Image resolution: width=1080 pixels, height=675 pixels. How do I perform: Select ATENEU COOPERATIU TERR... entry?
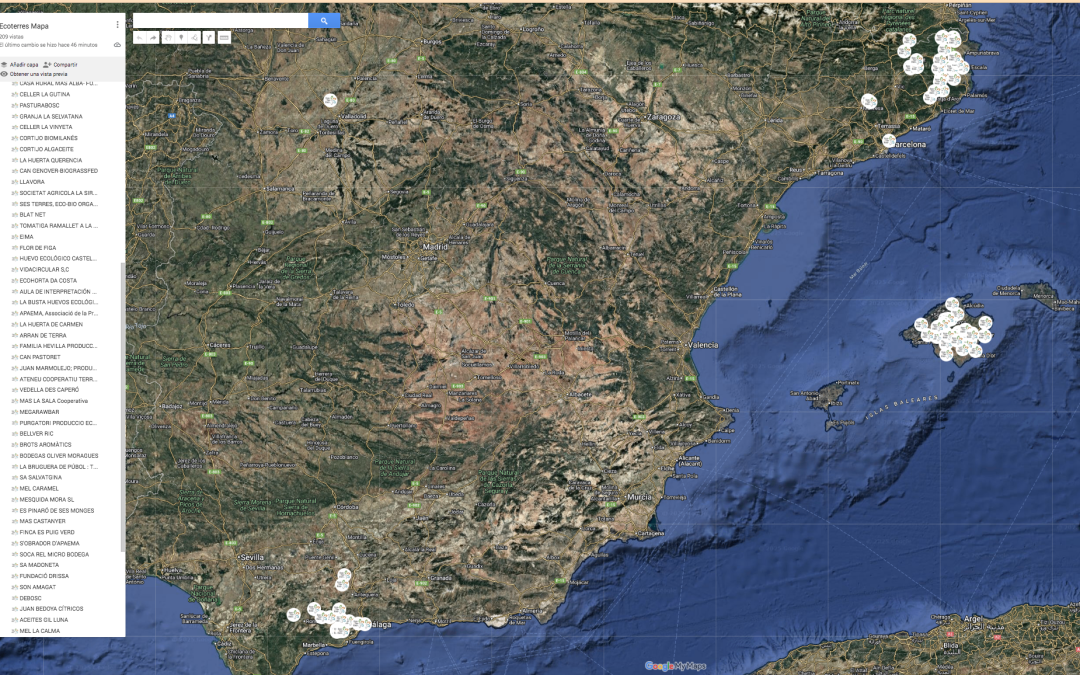pos(59,379)
